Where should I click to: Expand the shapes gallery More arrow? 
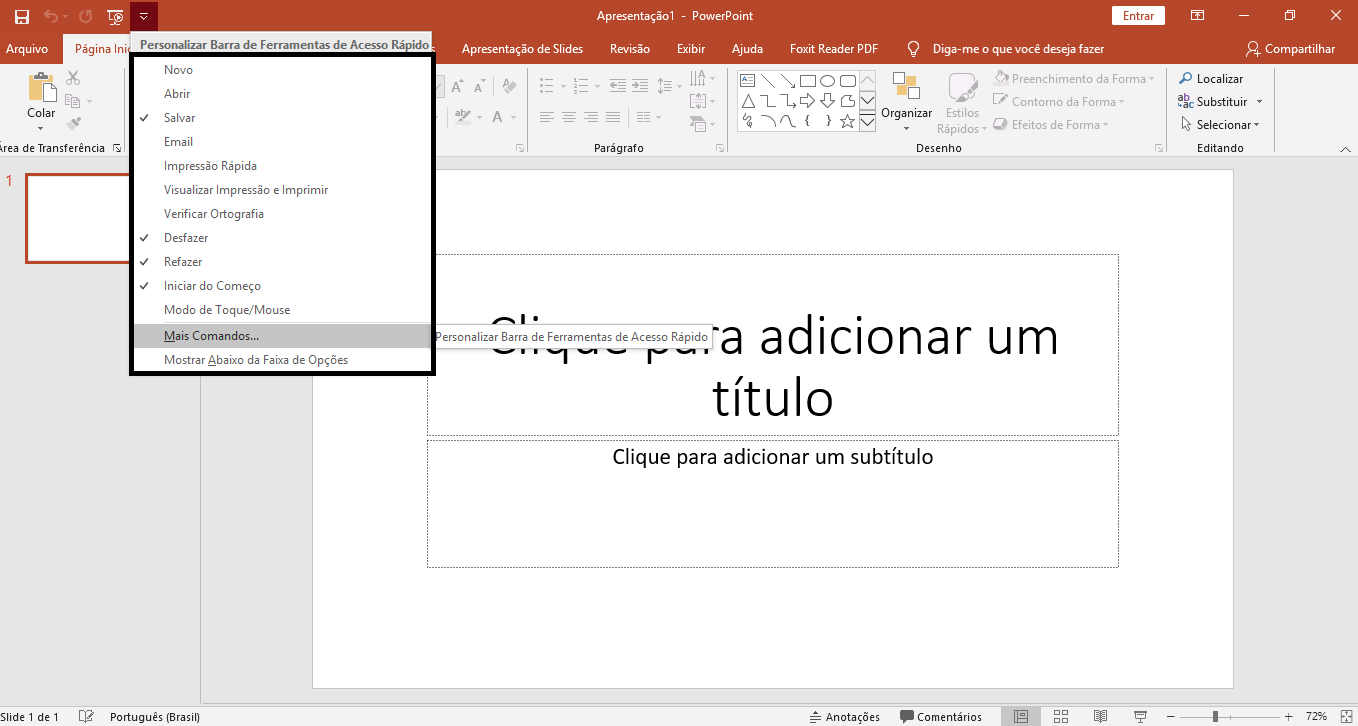(867, 122)
